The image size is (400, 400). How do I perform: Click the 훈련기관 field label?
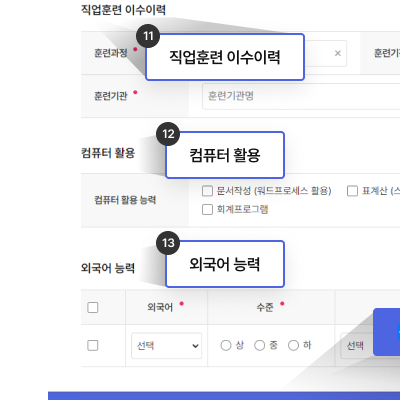pos(111,96)
